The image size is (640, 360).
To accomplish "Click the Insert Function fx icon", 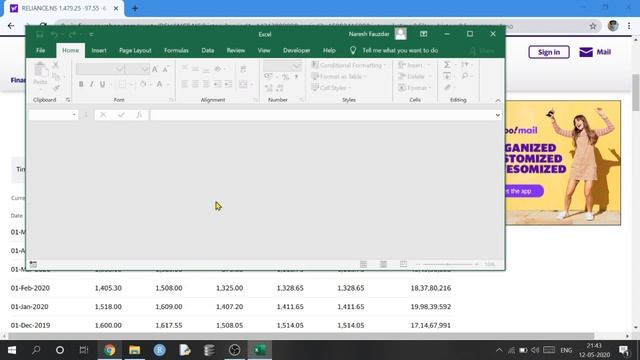I will click(x=139, y=115).
